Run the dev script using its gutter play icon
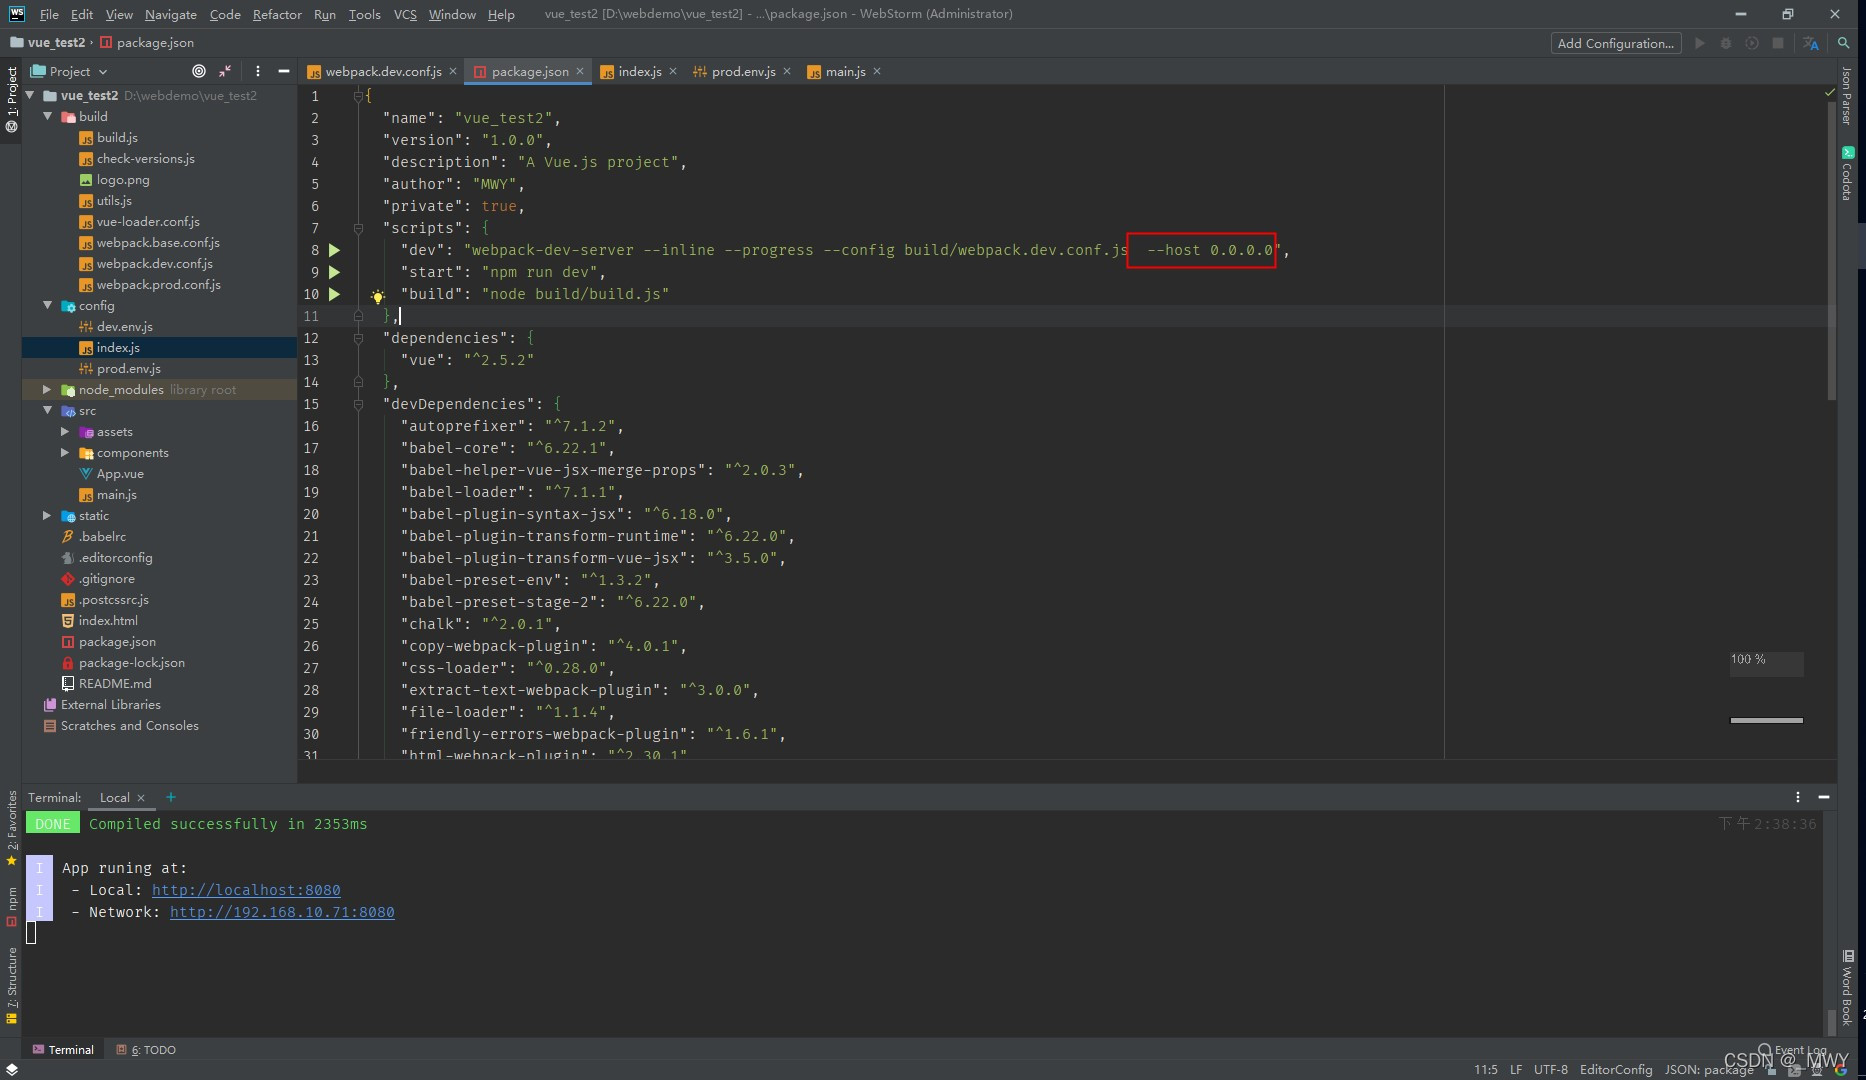The width and height of the screenshot is (1866, 1080). pyautogui.click(x=336, y=250)
